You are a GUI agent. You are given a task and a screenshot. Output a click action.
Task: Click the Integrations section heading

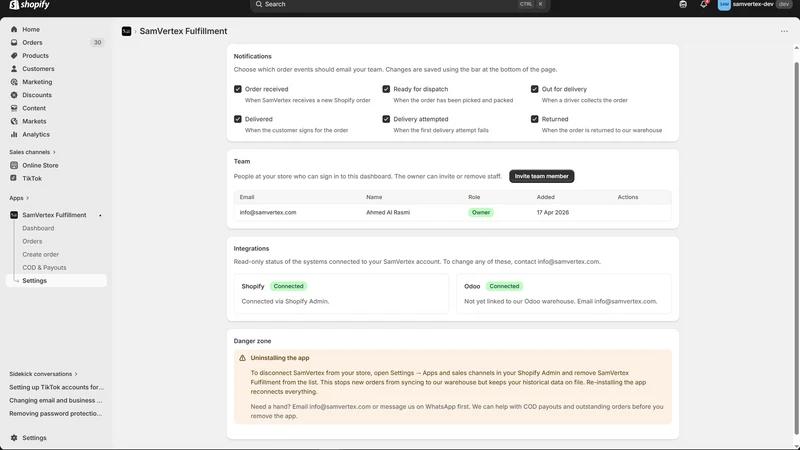tap(251, 248)
